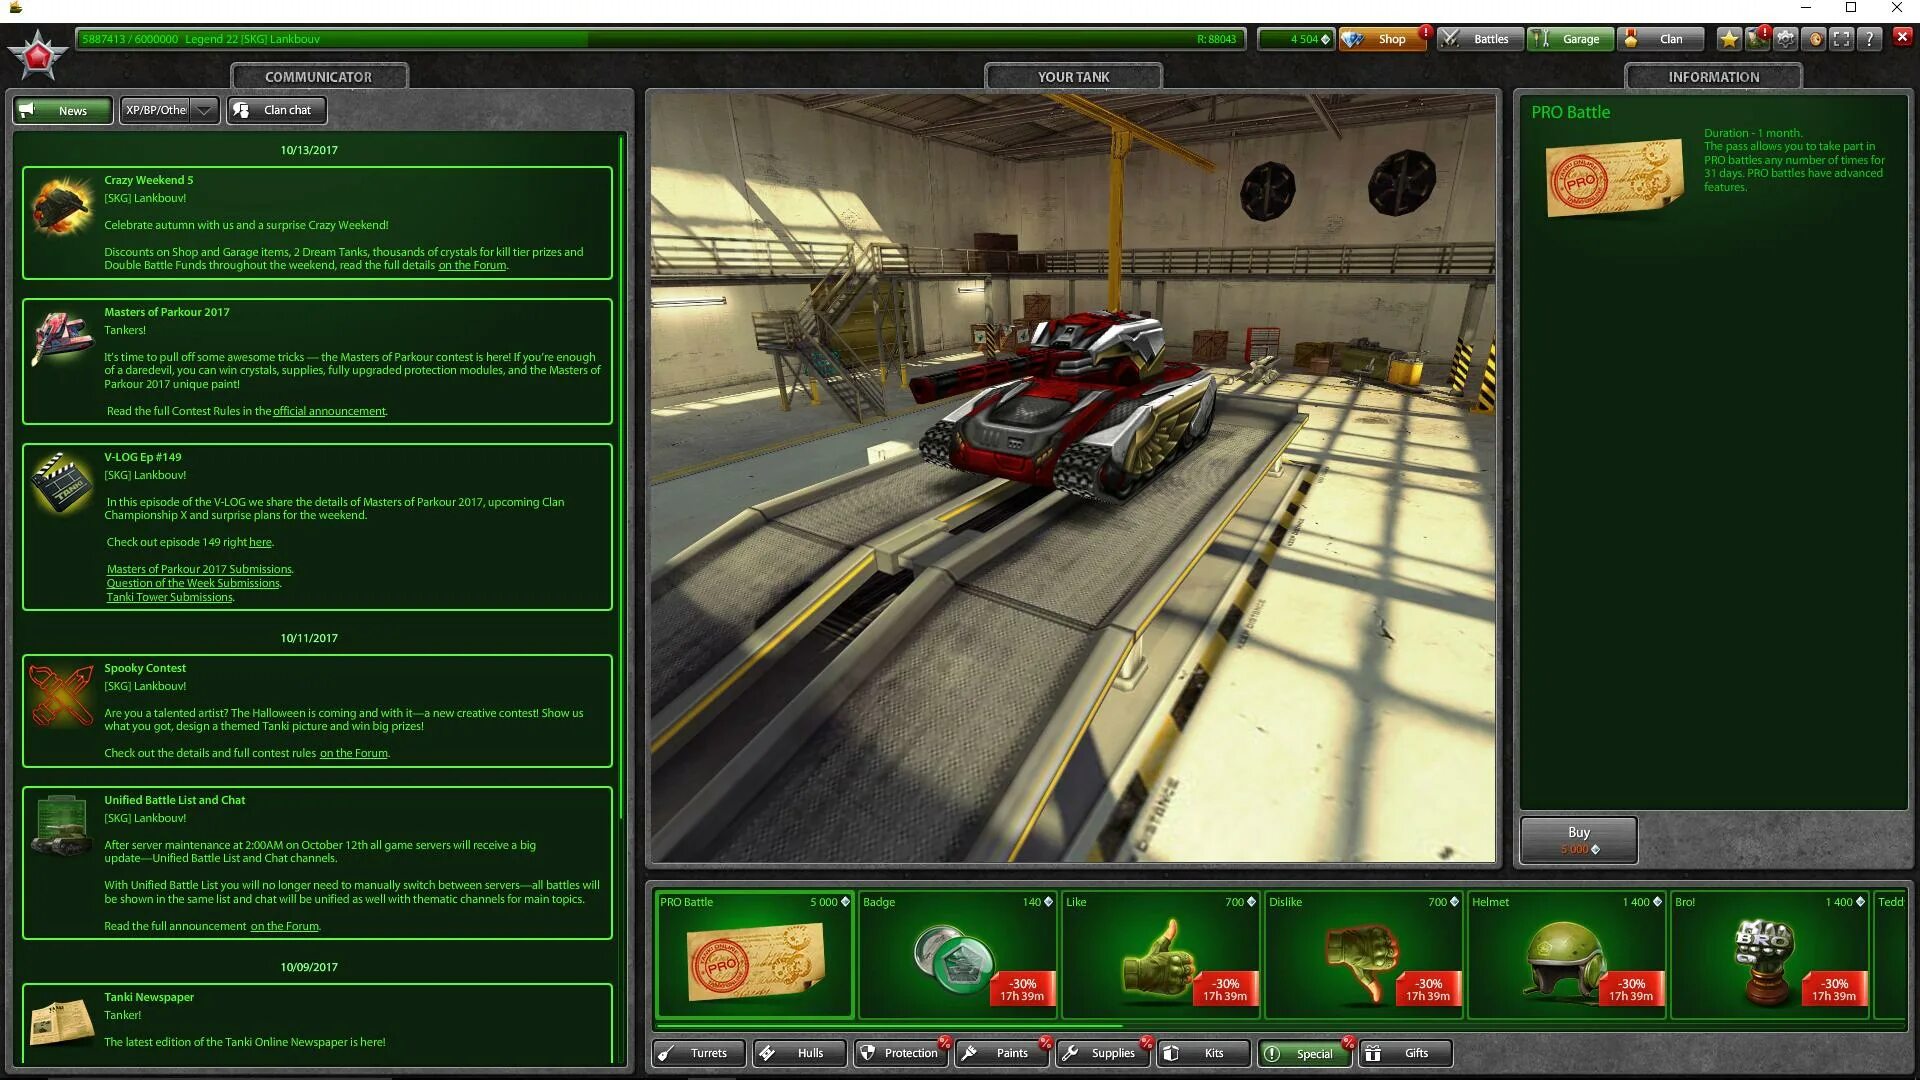Screen dimensions: 1920x1080
Task: Click the -30% discount badge on Helmet
Action: (1631, 989)
